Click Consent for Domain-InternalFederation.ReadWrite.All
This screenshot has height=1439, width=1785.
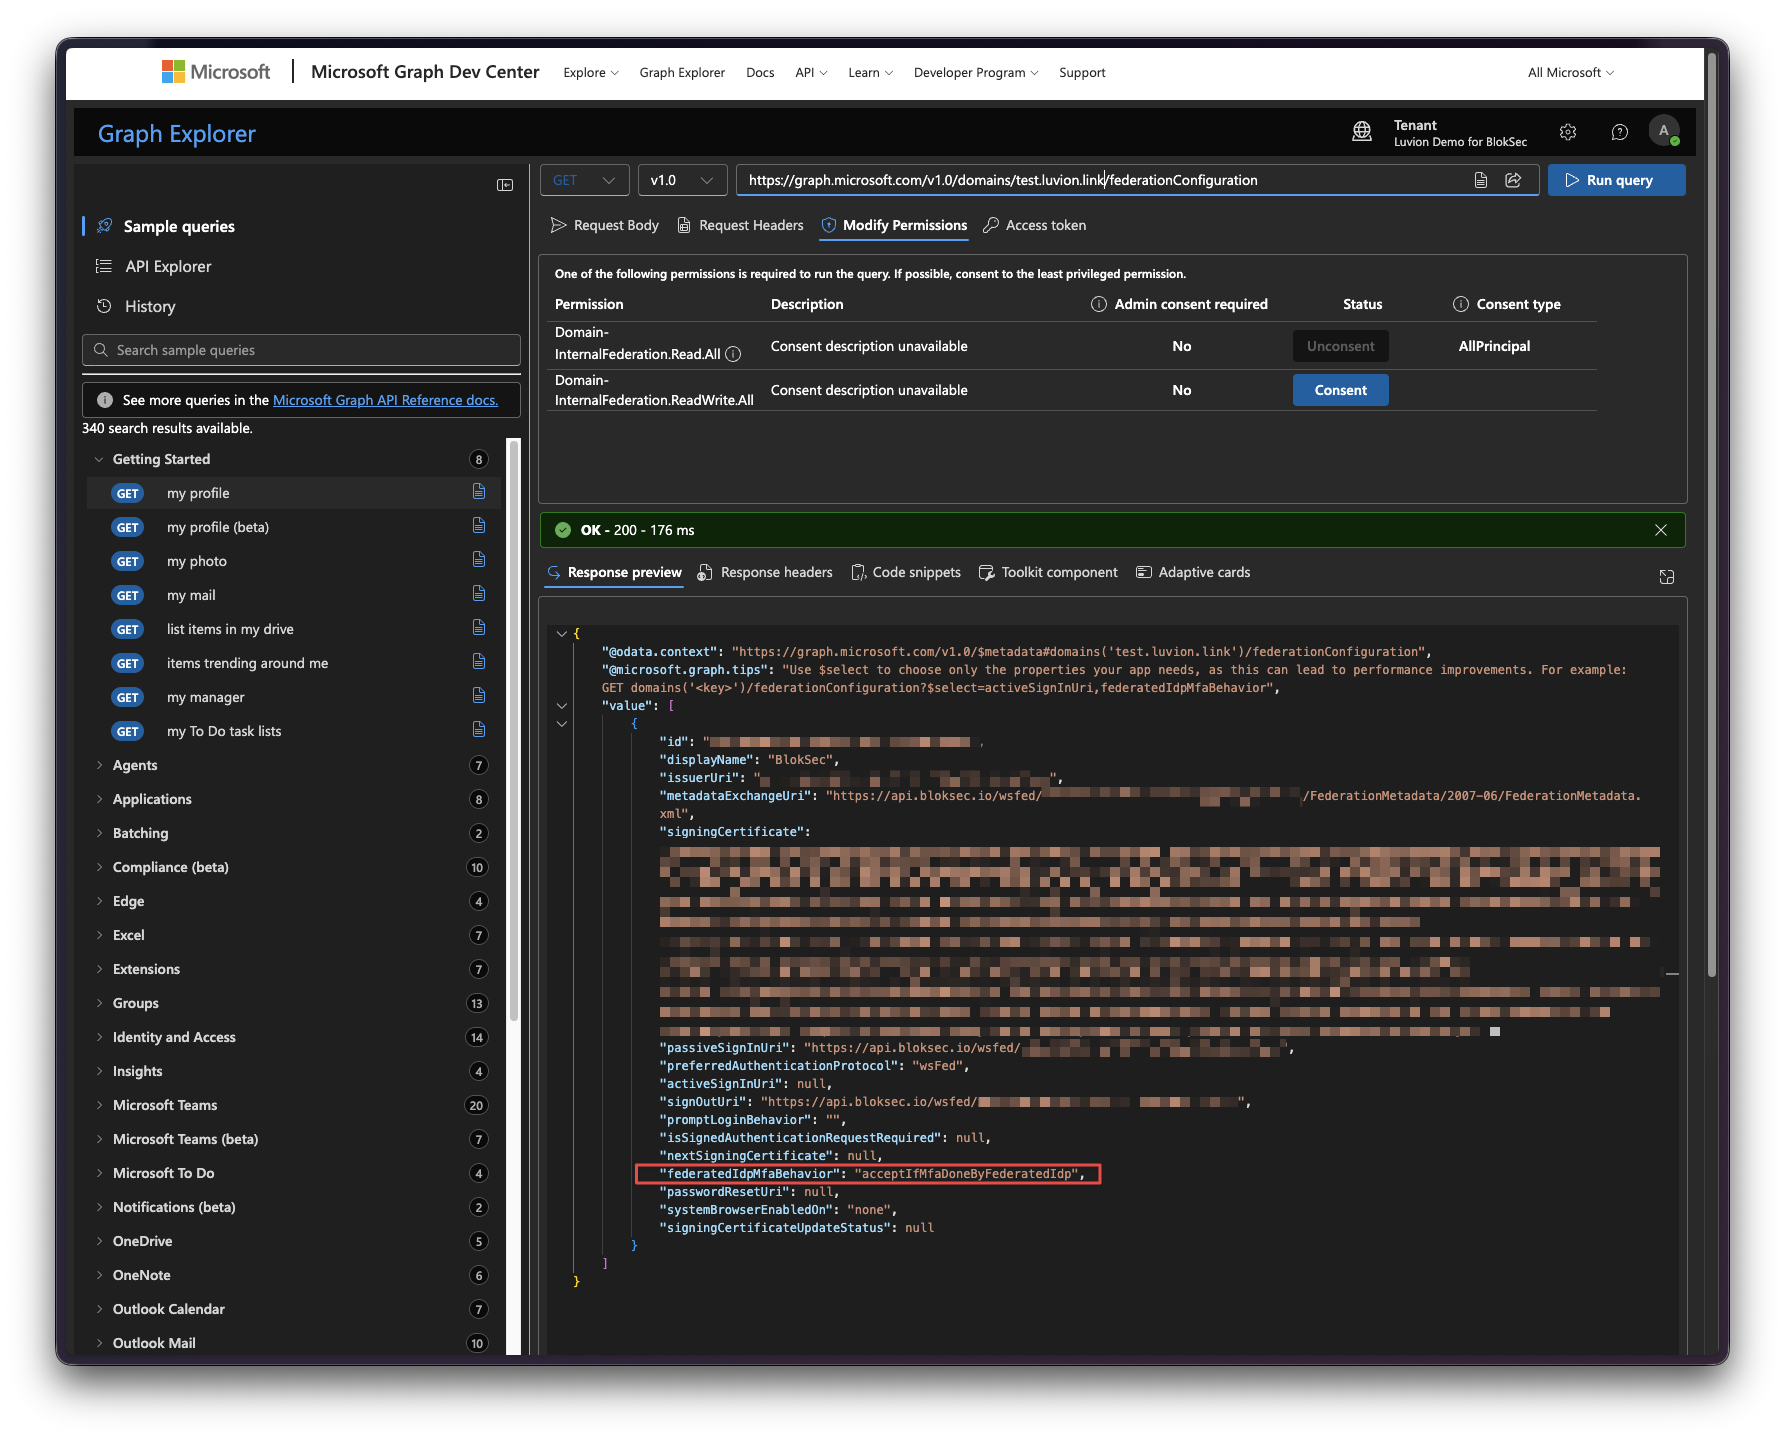click(x=1340, y=390)
